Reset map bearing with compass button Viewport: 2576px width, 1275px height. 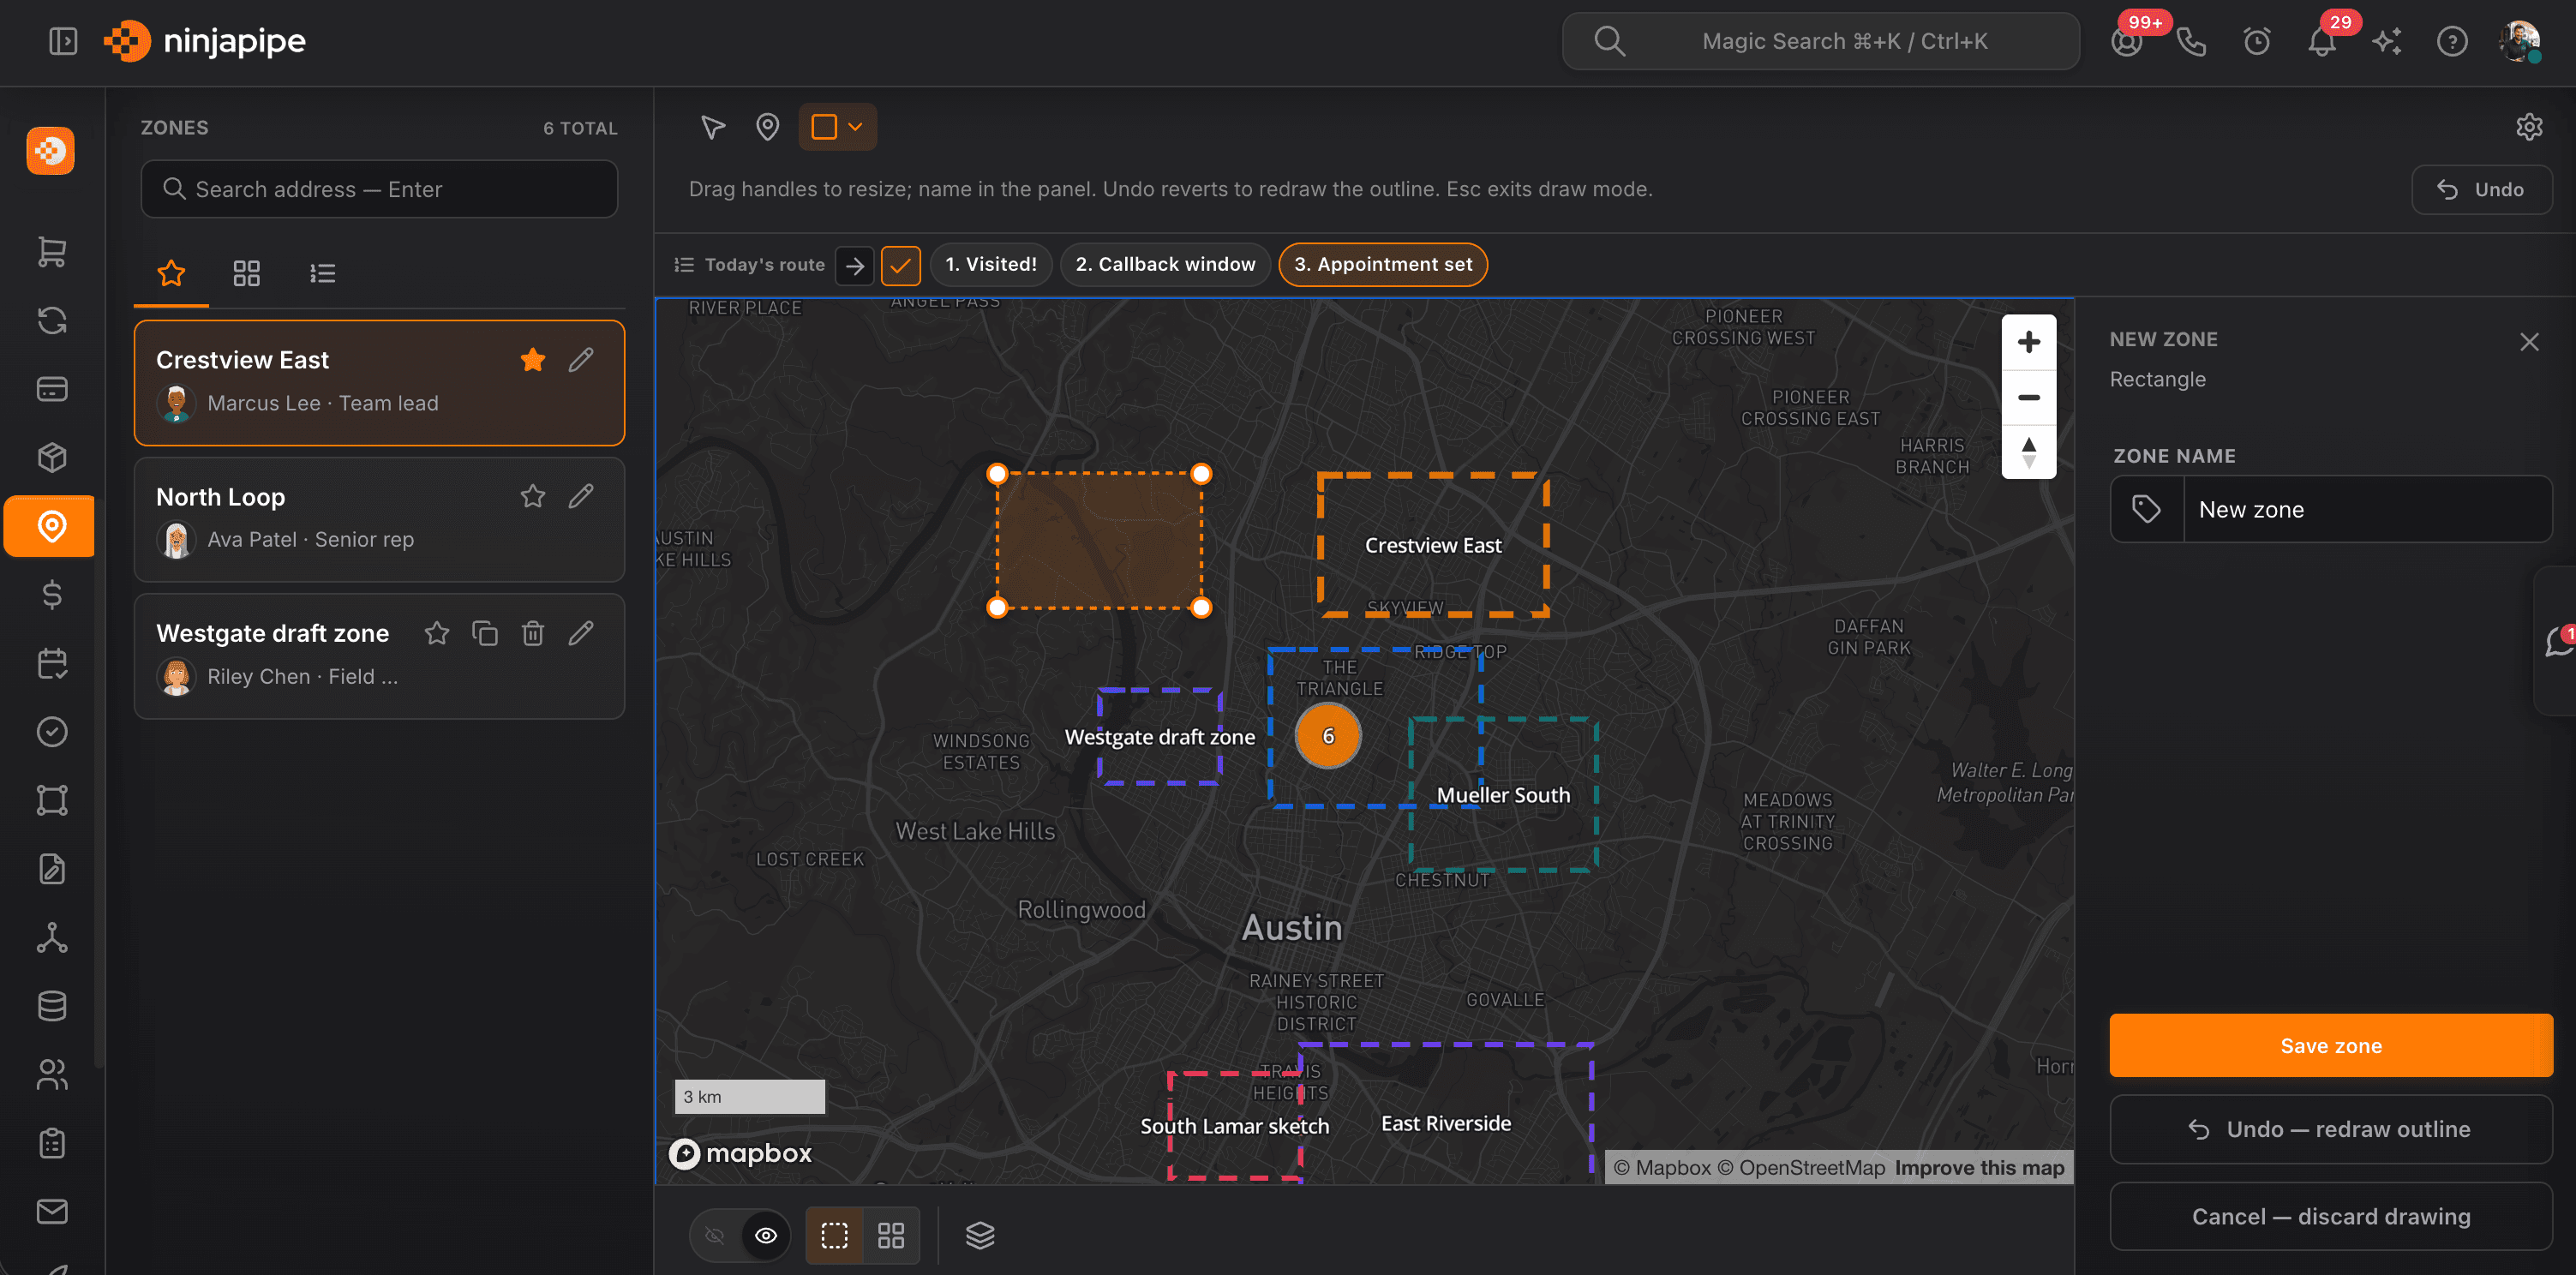pos(2028,452)
